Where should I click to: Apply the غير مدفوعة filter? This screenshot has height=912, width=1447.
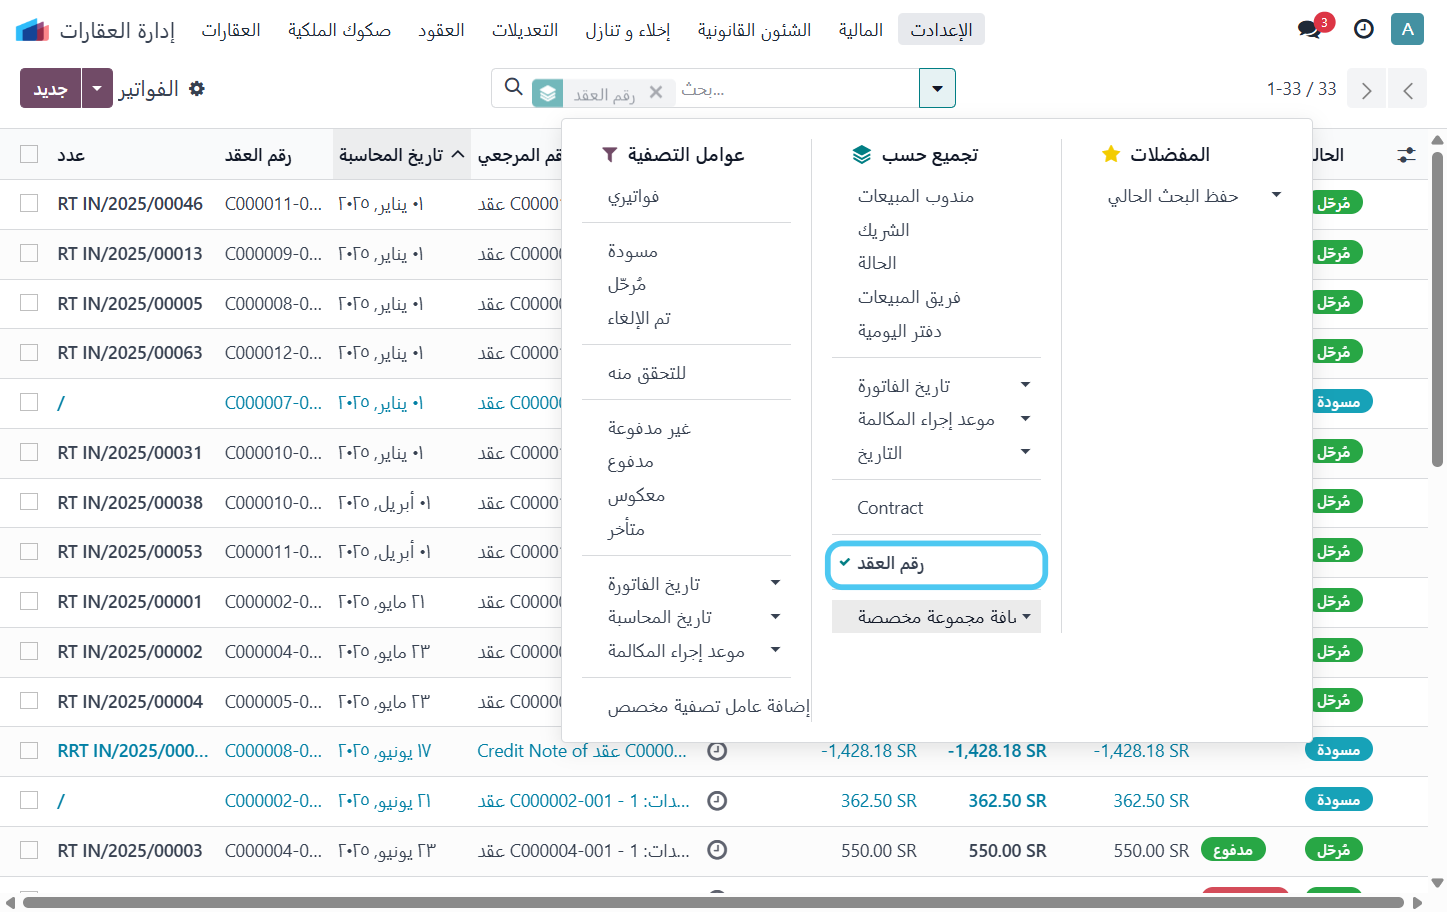pos(649,429)
